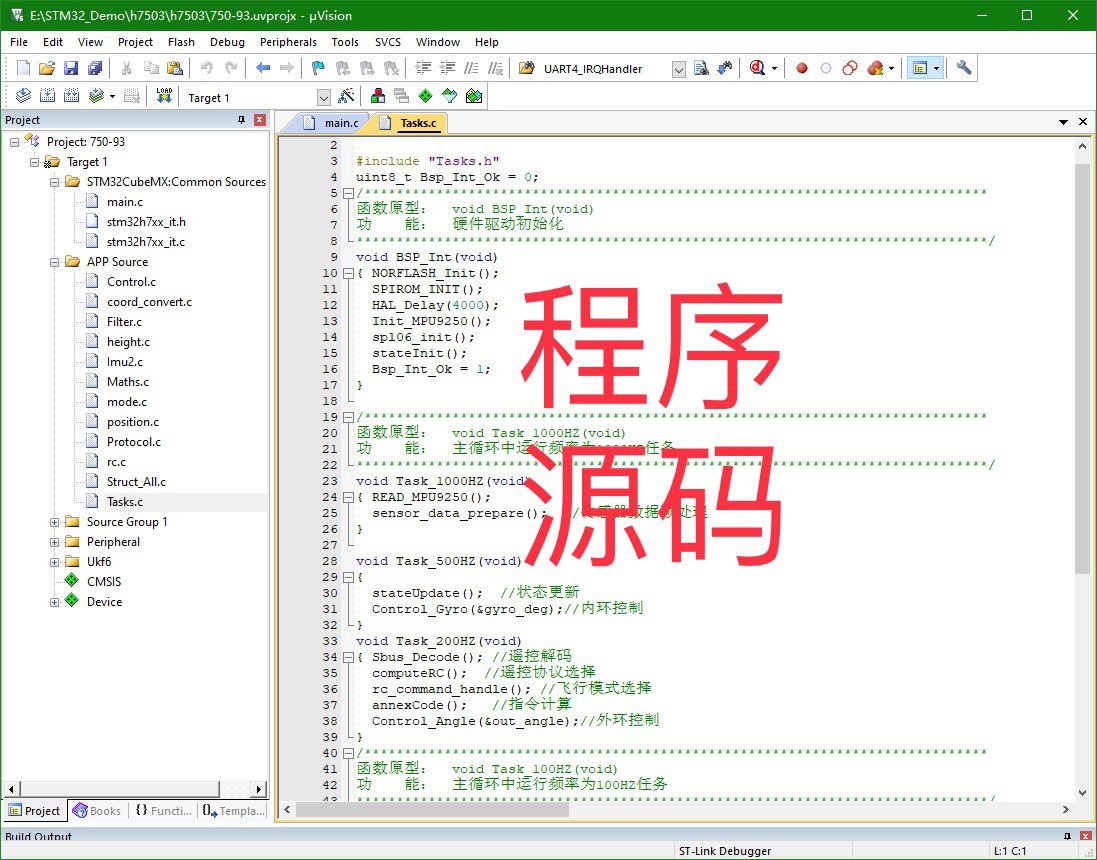Rebuild all target files icon
The width and height of the screenshot is (1097, 860).
(71, 96)
